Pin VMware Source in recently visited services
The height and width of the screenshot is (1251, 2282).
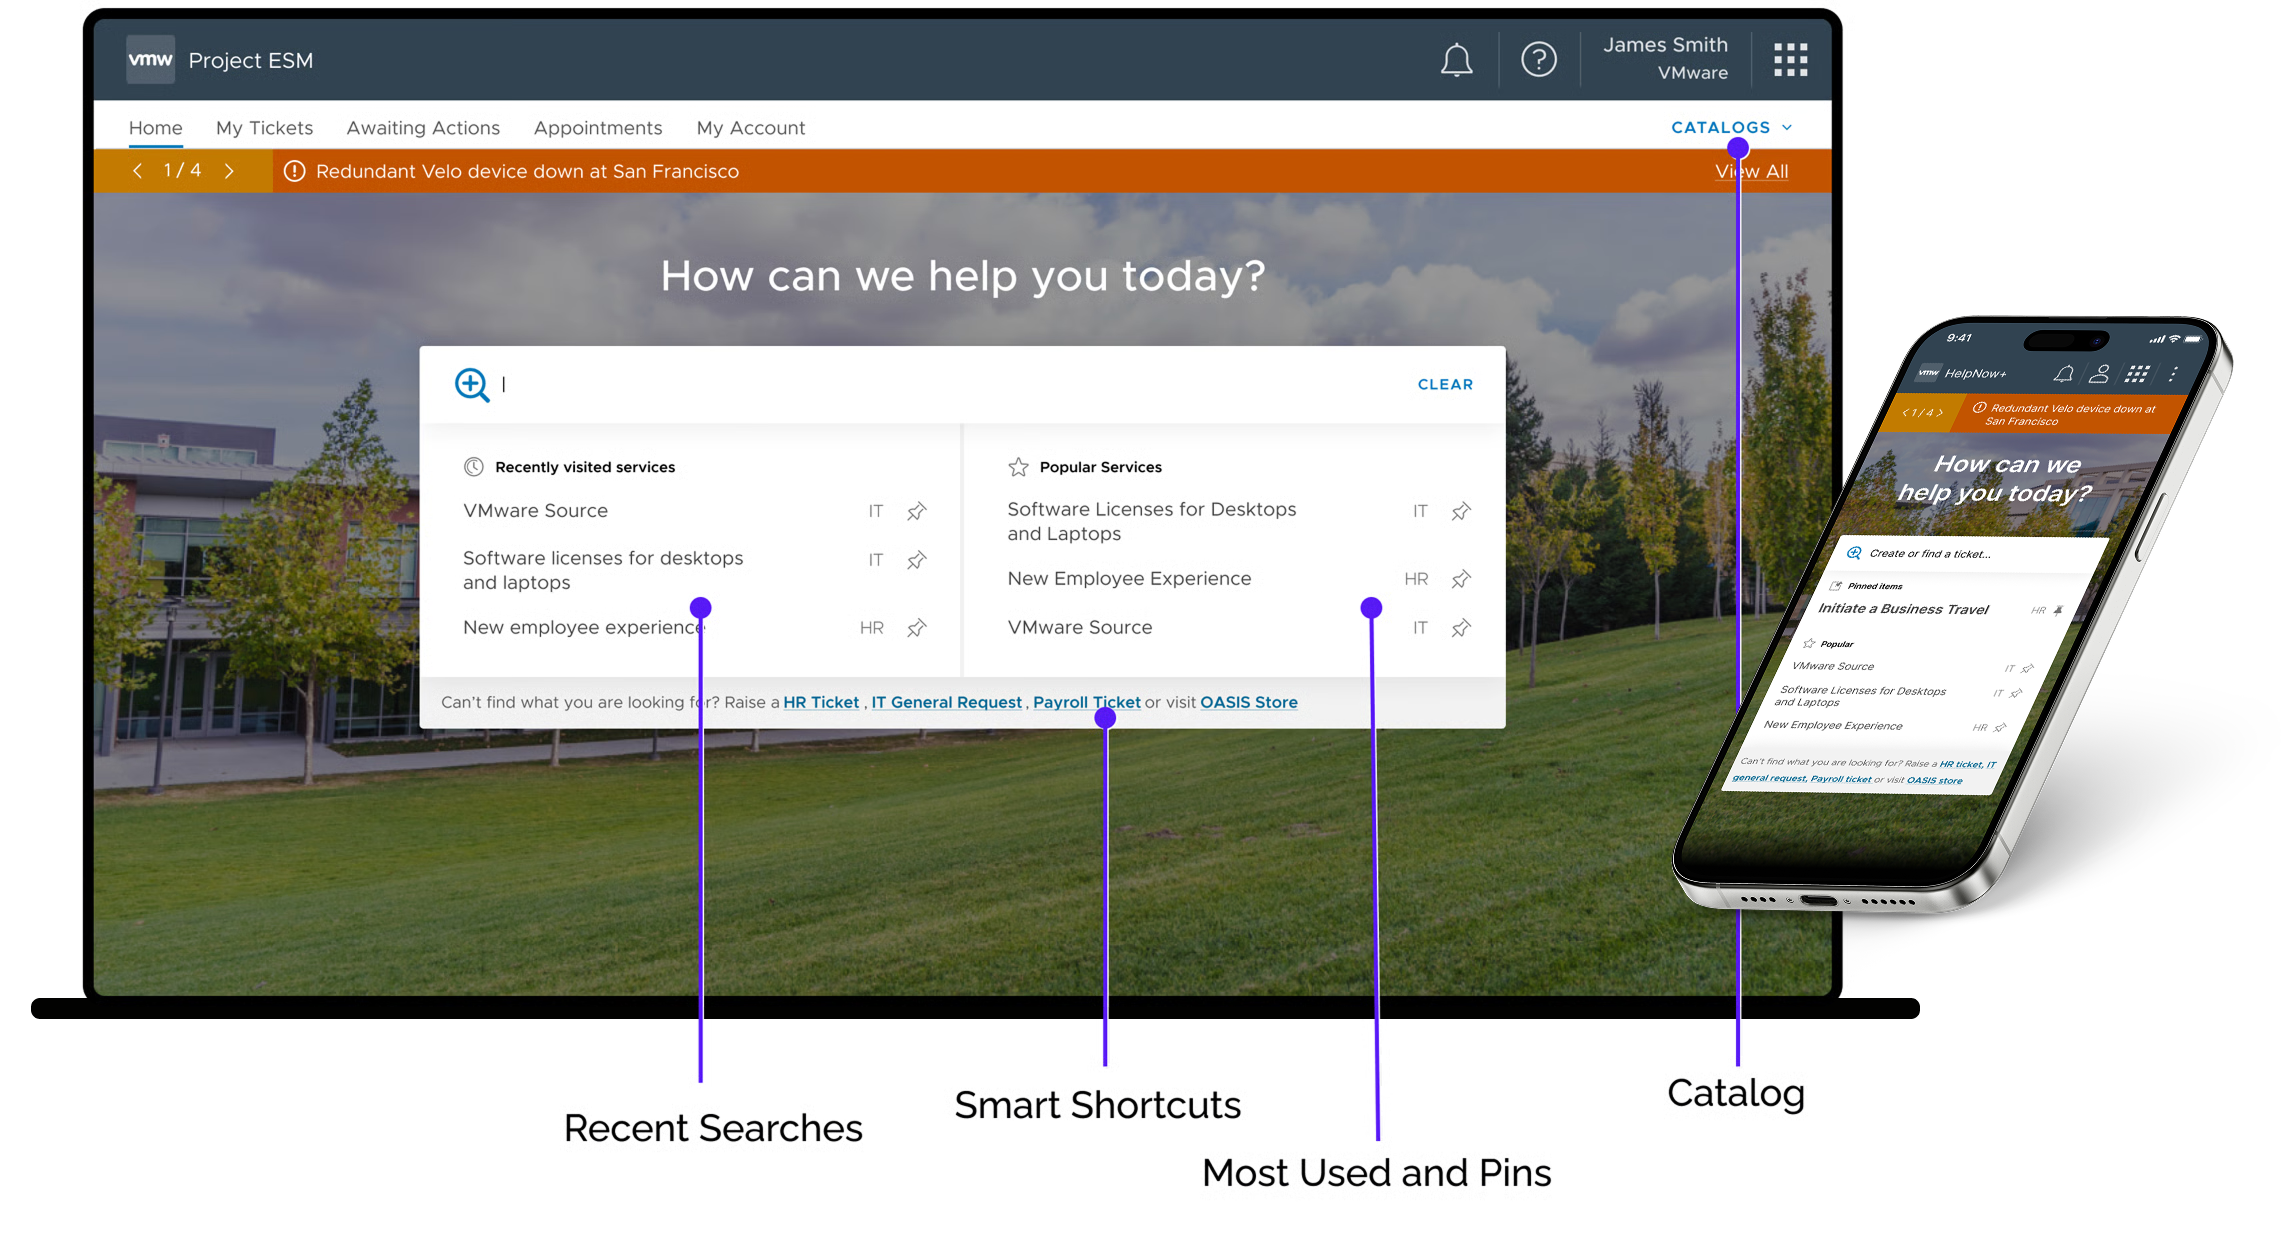916,511
